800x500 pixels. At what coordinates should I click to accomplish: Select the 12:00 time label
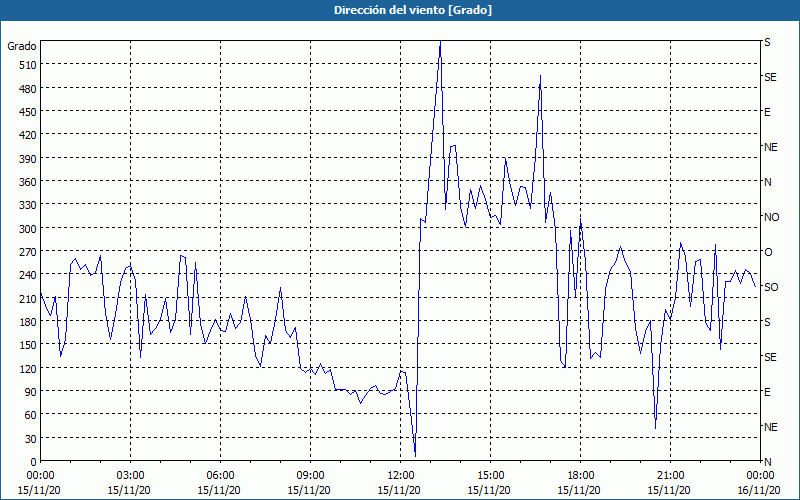click(x=401, y=476)
